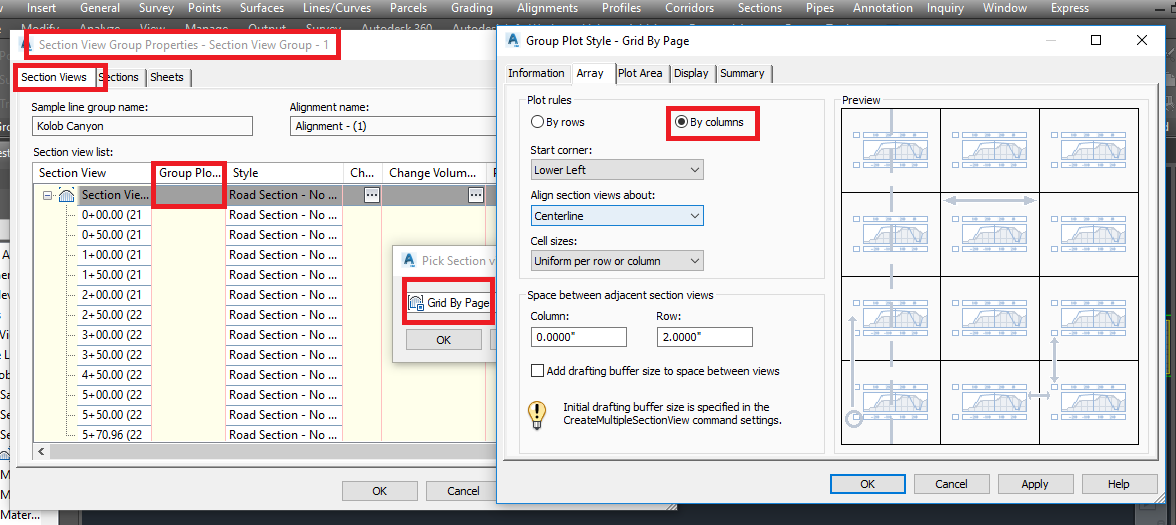
Task: Select section view 1+50.00 row
Action: tap(112, 274)
